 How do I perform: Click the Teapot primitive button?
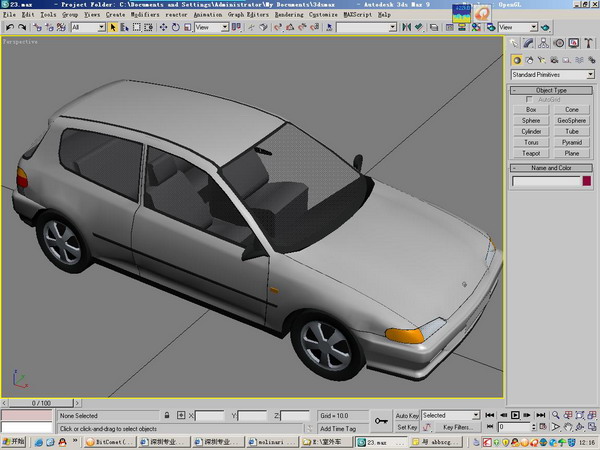tap(531, 153)
